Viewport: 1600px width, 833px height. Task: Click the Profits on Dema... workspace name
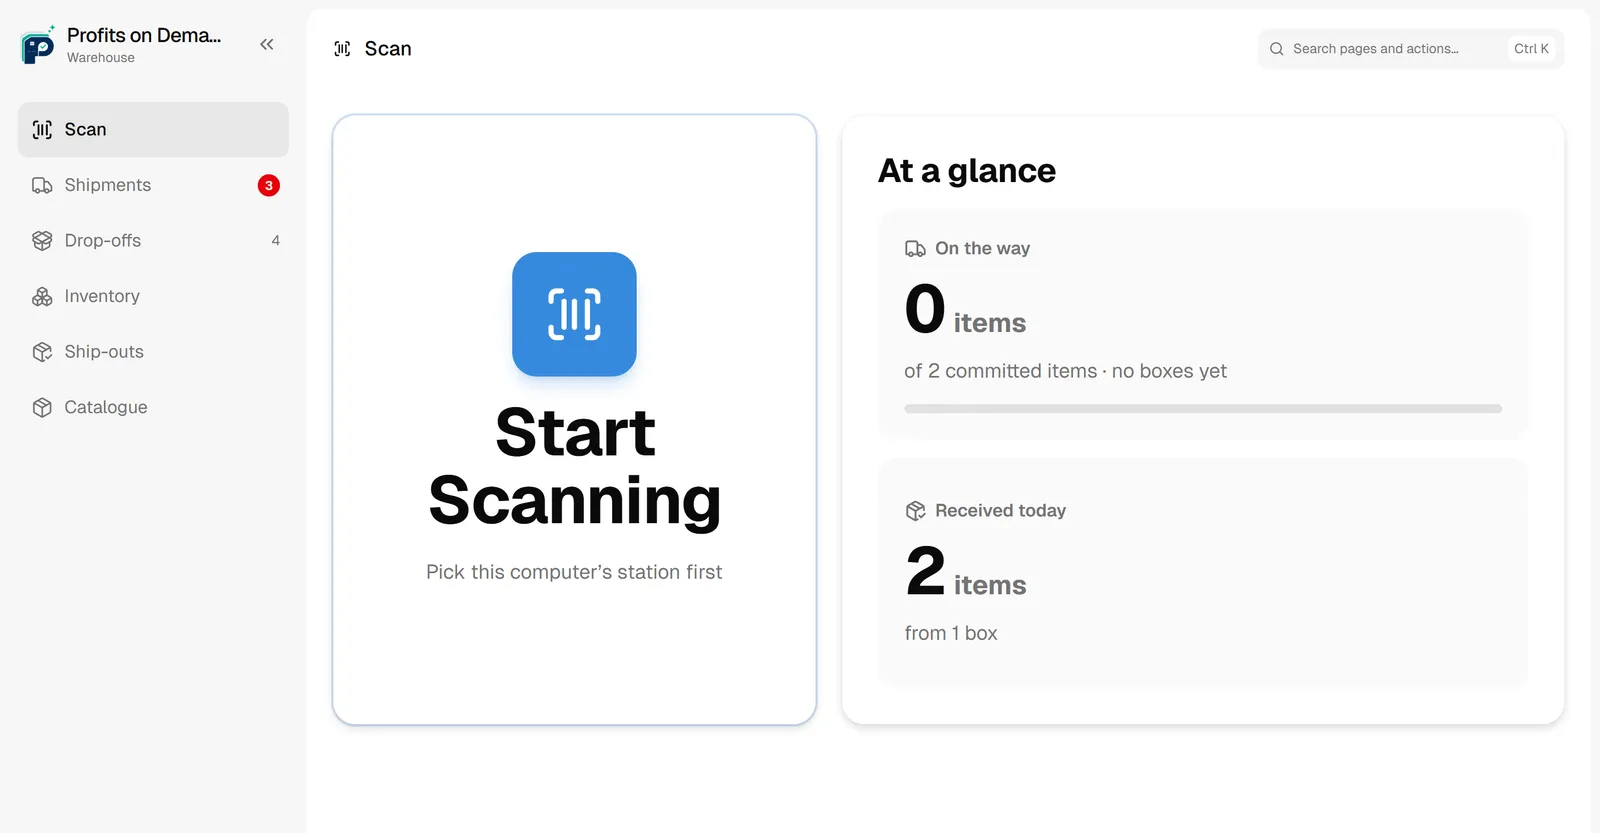click(x=144, y=35)
